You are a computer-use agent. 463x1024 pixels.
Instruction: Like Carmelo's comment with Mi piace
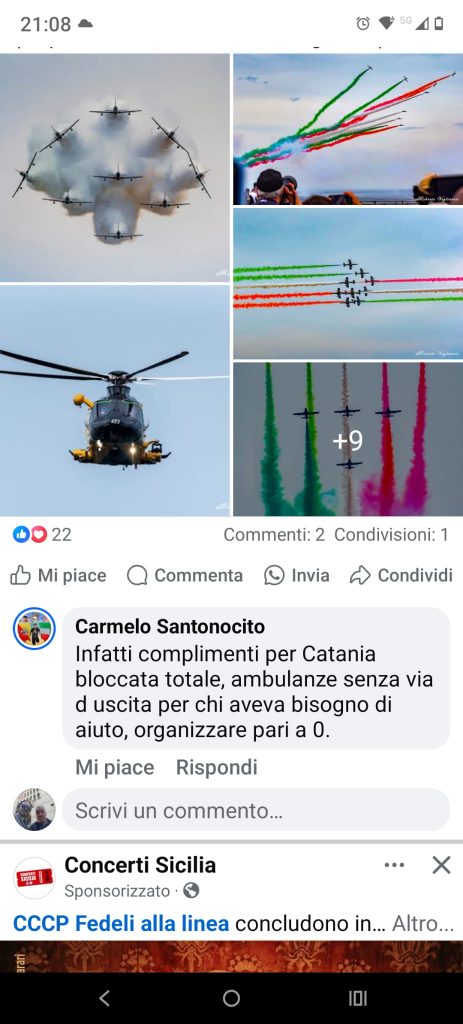pos(115,767)
